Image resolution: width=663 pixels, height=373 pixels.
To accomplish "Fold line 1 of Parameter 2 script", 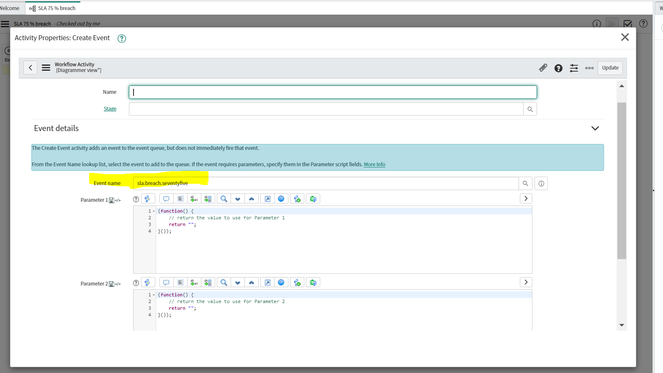I will (x=154, y=295).
